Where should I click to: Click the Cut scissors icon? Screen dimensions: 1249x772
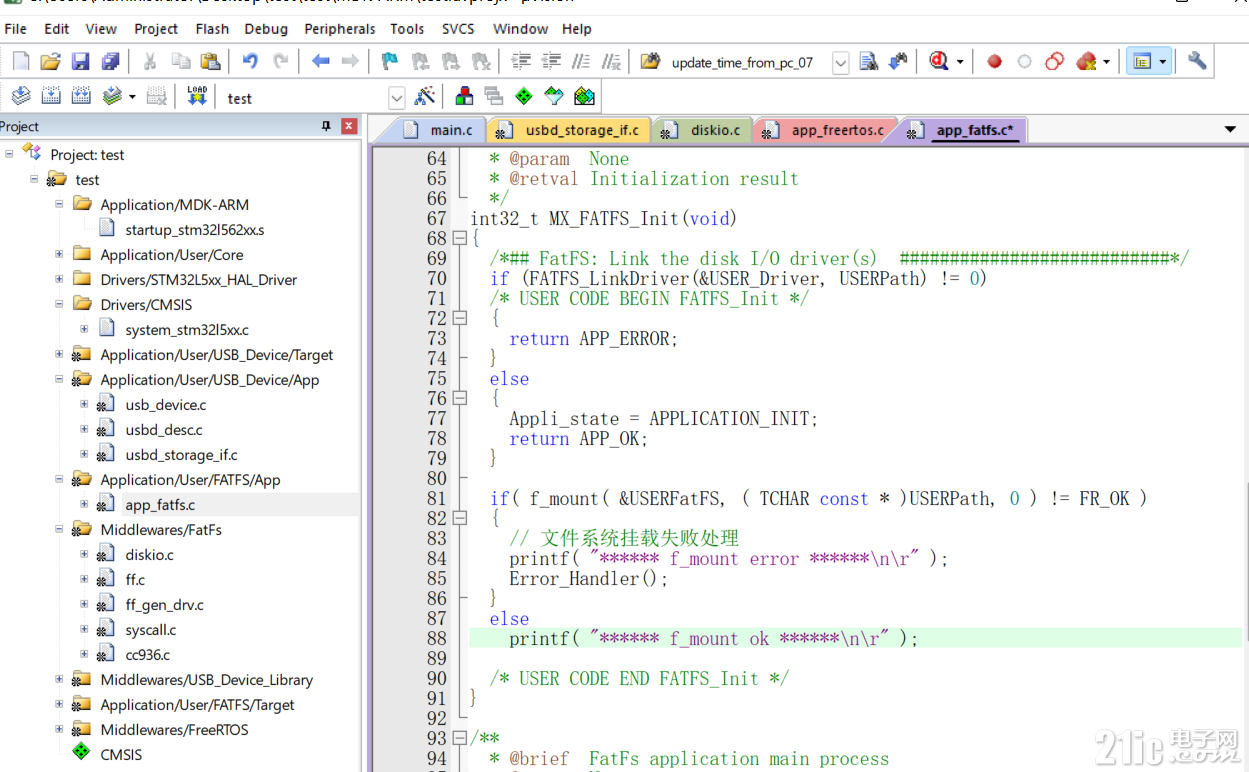coord(150,62)
